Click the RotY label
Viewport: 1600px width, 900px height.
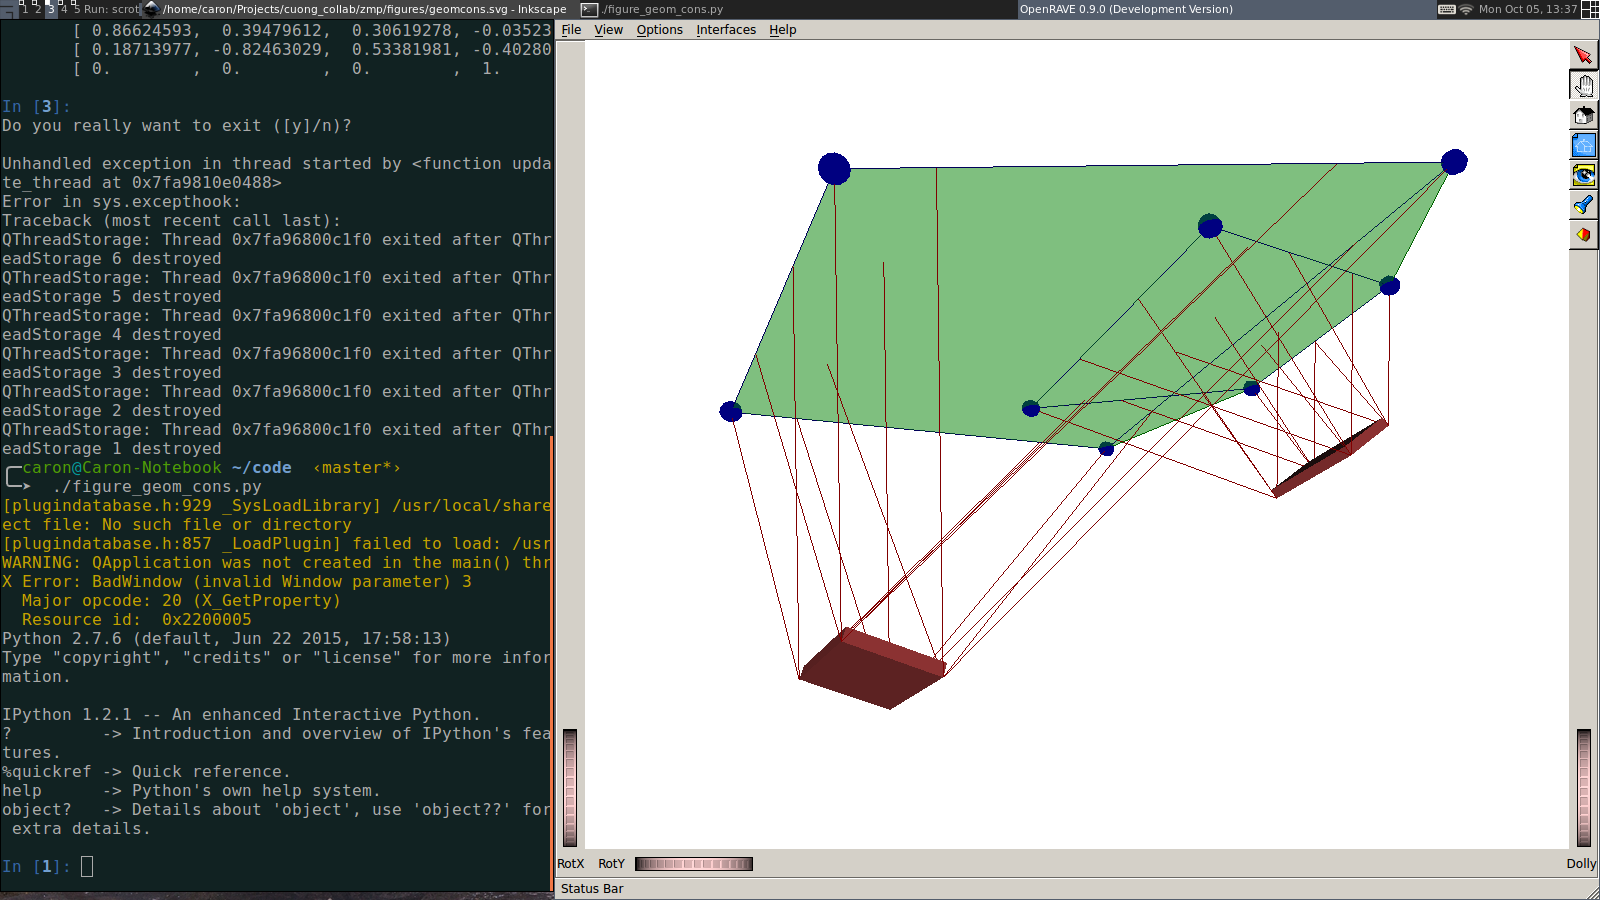(611, 864)
